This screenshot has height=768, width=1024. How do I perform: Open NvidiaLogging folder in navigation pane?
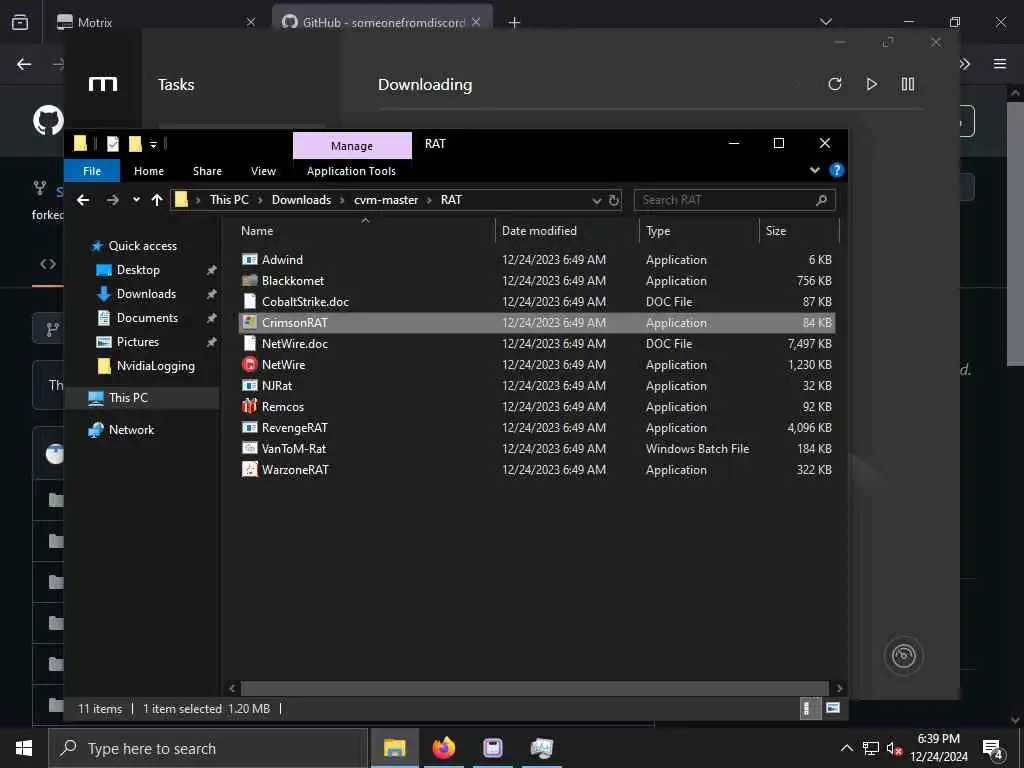[155, 366]
